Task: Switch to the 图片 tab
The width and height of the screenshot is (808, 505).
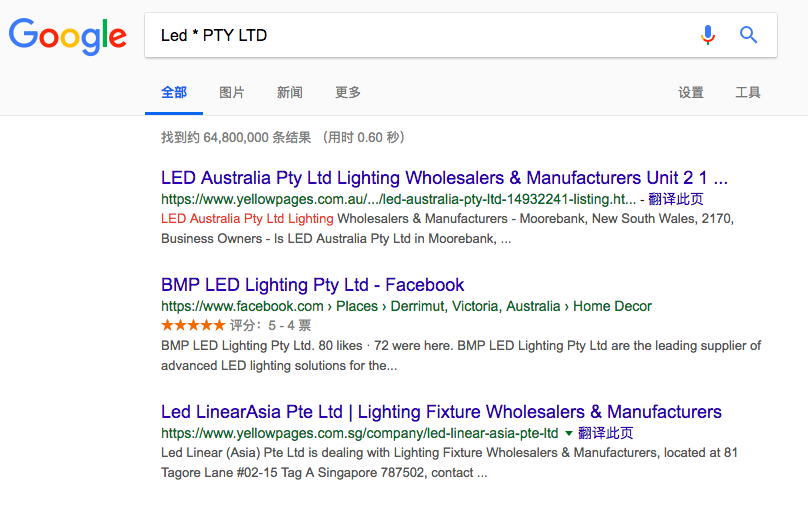Action: coord(232,93)
